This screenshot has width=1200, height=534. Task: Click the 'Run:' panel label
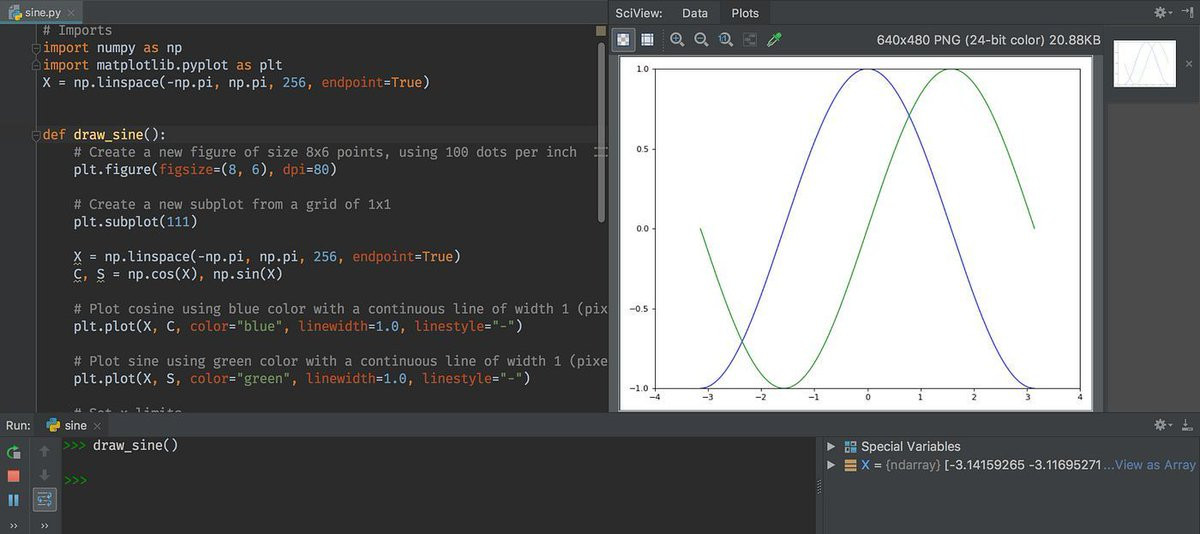click(x=18, y=426)
